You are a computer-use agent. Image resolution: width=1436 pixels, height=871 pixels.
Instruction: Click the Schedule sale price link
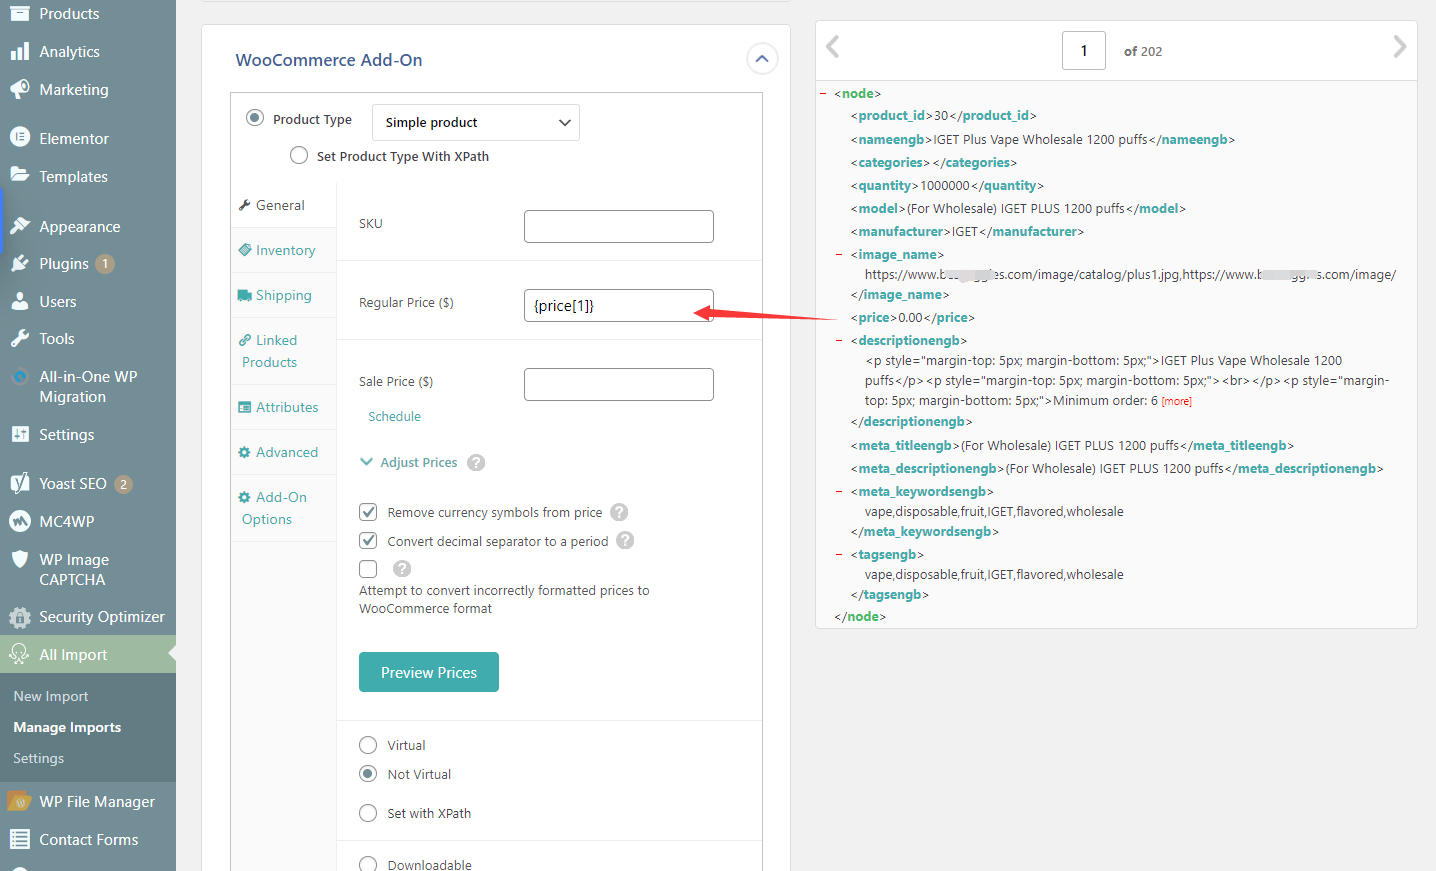pyautogui.click(x=394, y=416)
